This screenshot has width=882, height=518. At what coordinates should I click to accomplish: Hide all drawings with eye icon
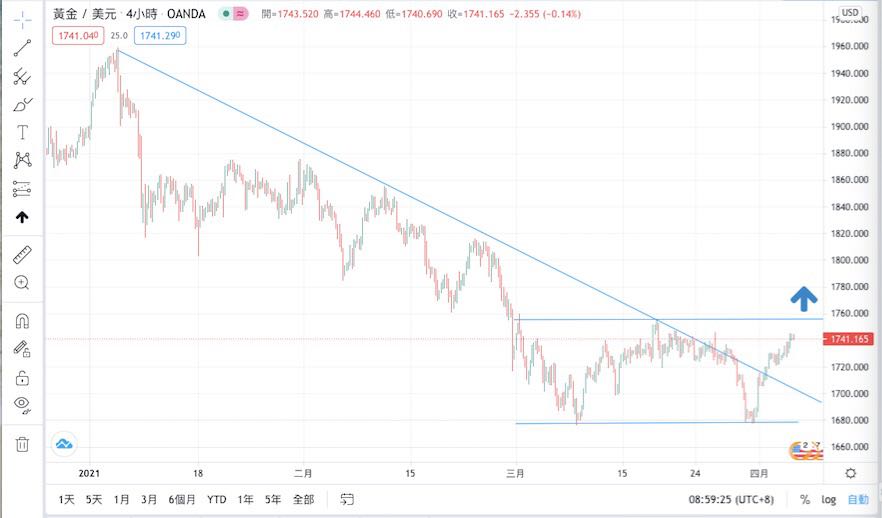tap(22, 405)
